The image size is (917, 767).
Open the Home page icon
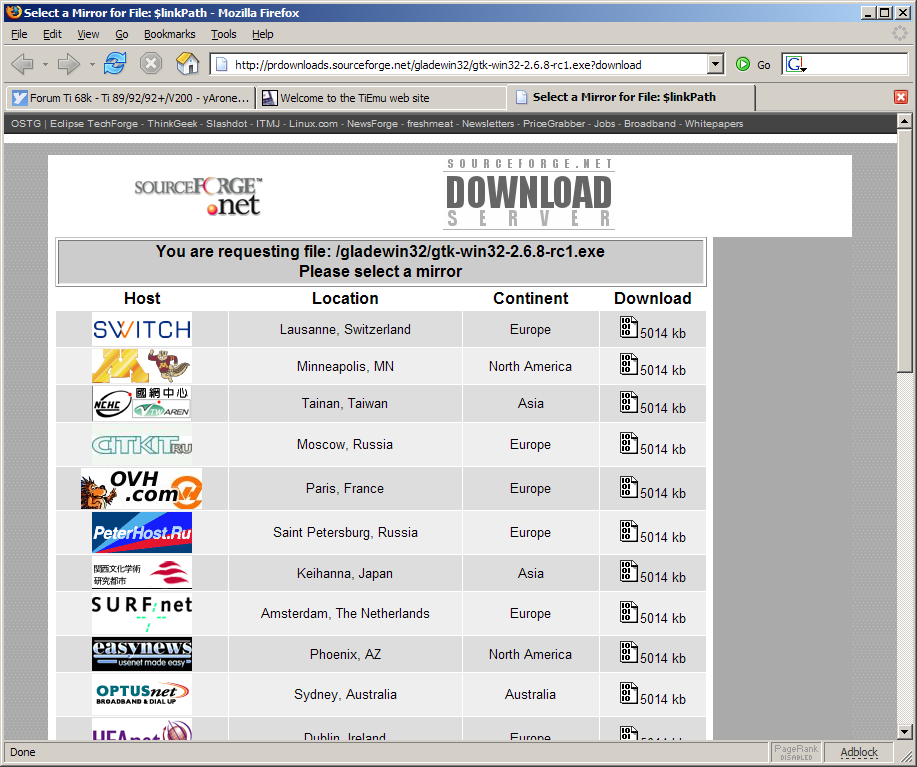[x=187, y=63]
